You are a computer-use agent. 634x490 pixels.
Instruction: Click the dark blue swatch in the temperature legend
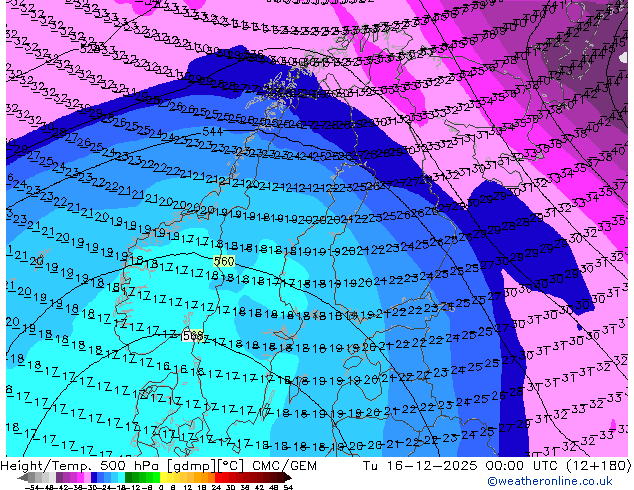[94, 478]
